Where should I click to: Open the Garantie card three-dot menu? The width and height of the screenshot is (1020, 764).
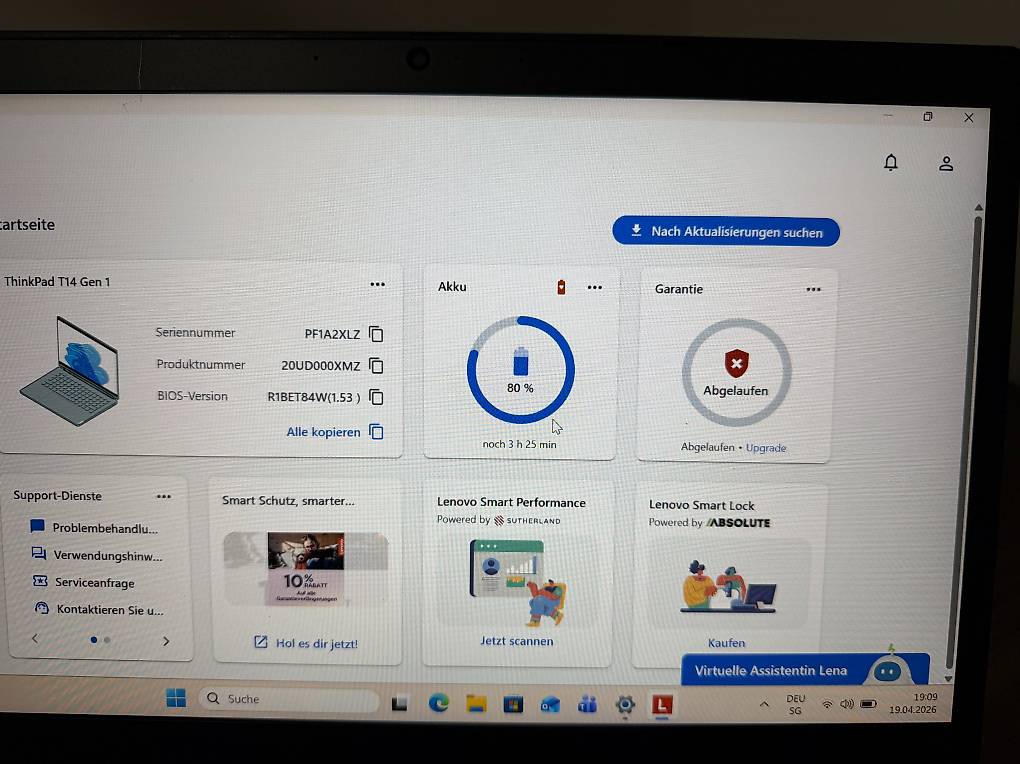point(813,290)
